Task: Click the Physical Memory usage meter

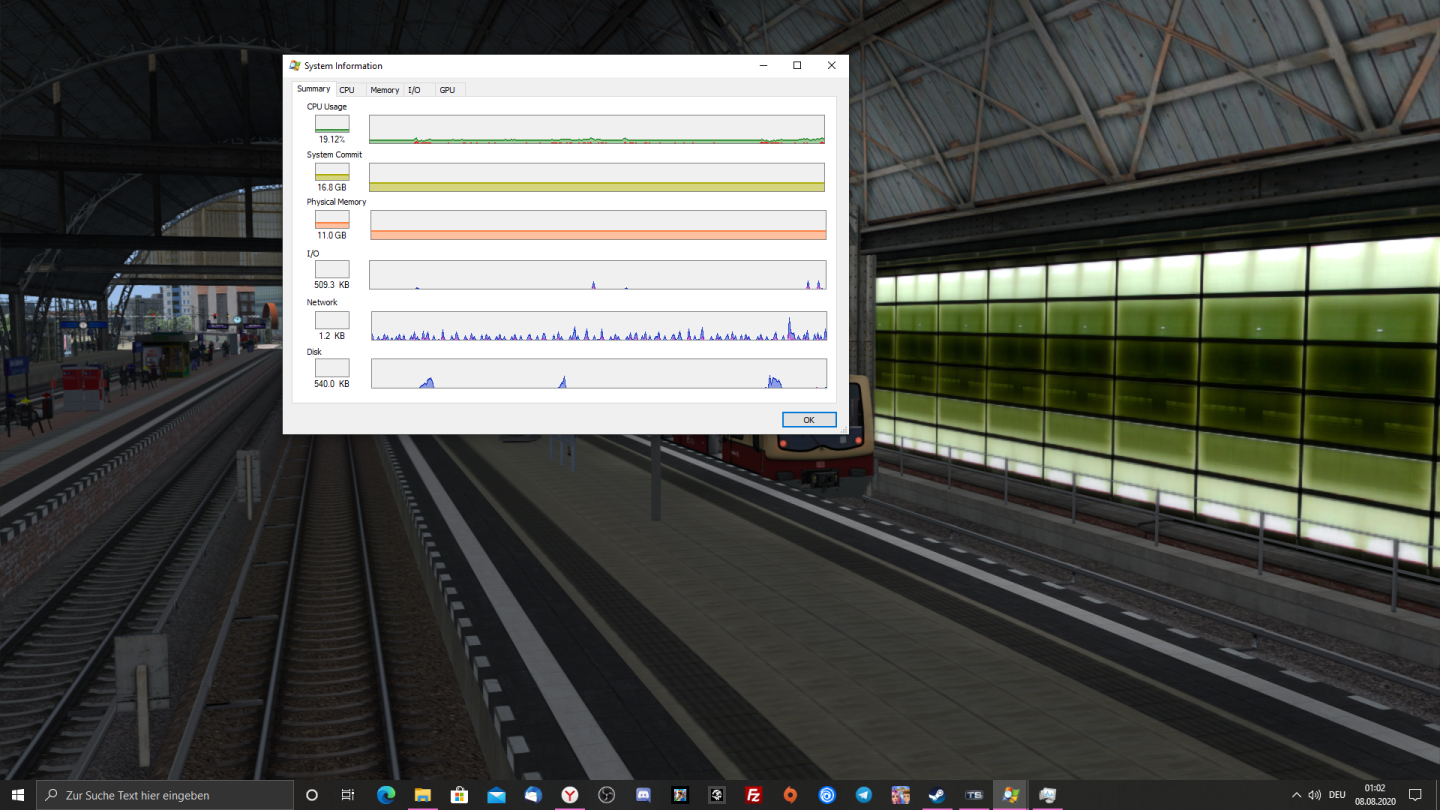Action: pyautogui.click(x=332, y=219)
